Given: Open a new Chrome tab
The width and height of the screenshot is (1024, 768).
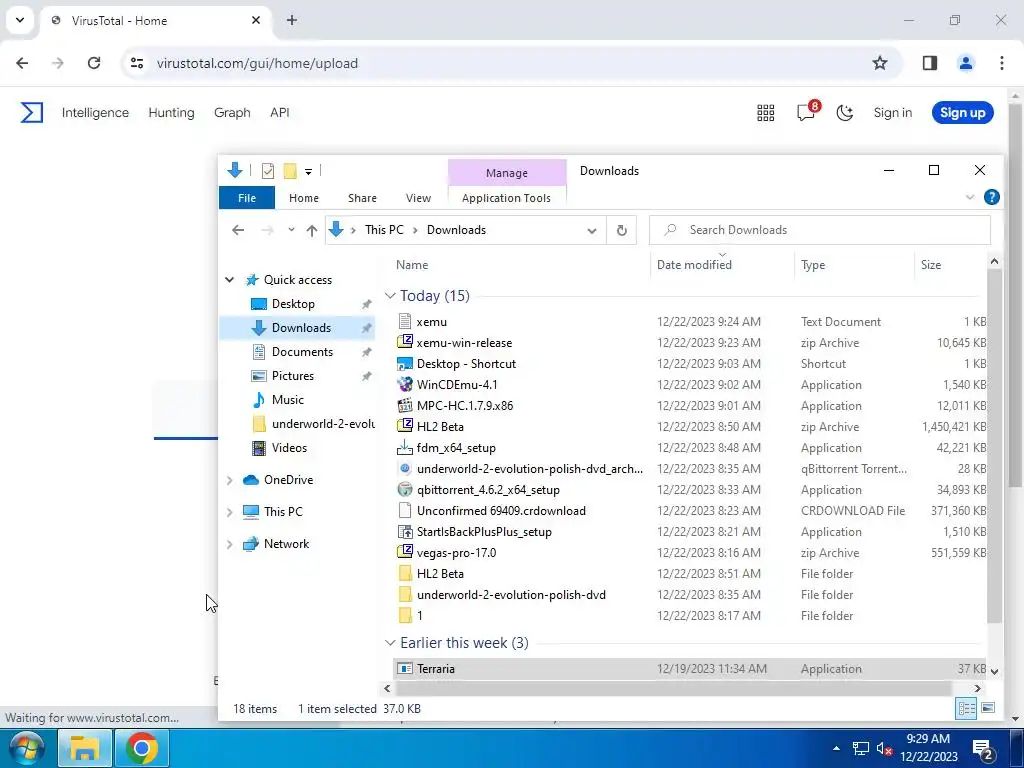Looking at the screenshot, I should (x=292, y=20).
